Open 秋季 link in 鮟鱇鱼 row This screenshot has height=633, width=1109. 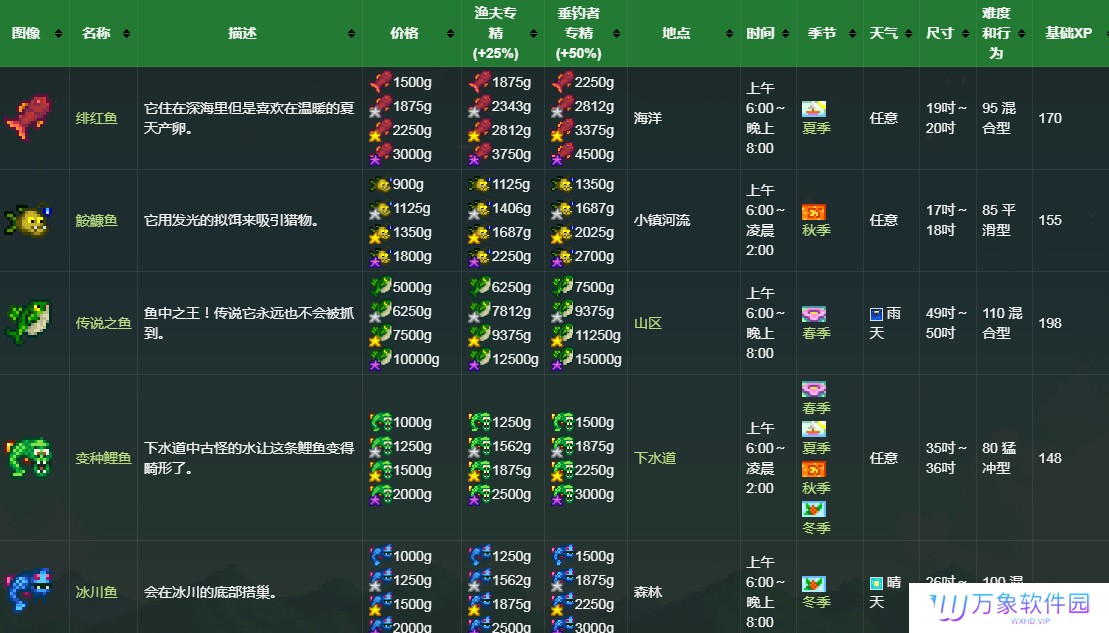816,231
